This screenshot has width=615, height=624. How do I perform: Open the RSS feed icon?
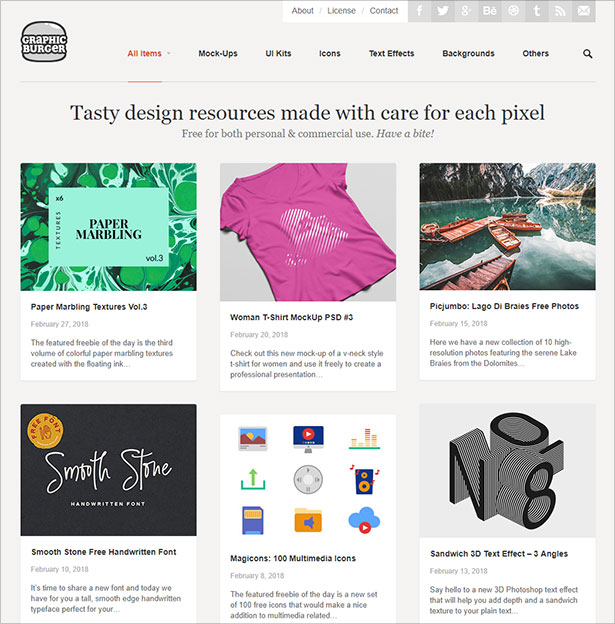pos(560,11)
